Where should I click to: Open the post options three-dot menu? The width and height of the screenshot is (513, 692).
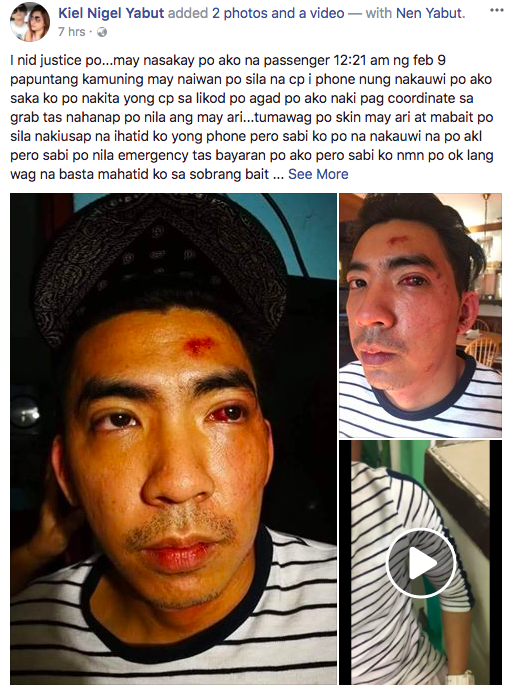pyautogui.click(x=496, y=11)
